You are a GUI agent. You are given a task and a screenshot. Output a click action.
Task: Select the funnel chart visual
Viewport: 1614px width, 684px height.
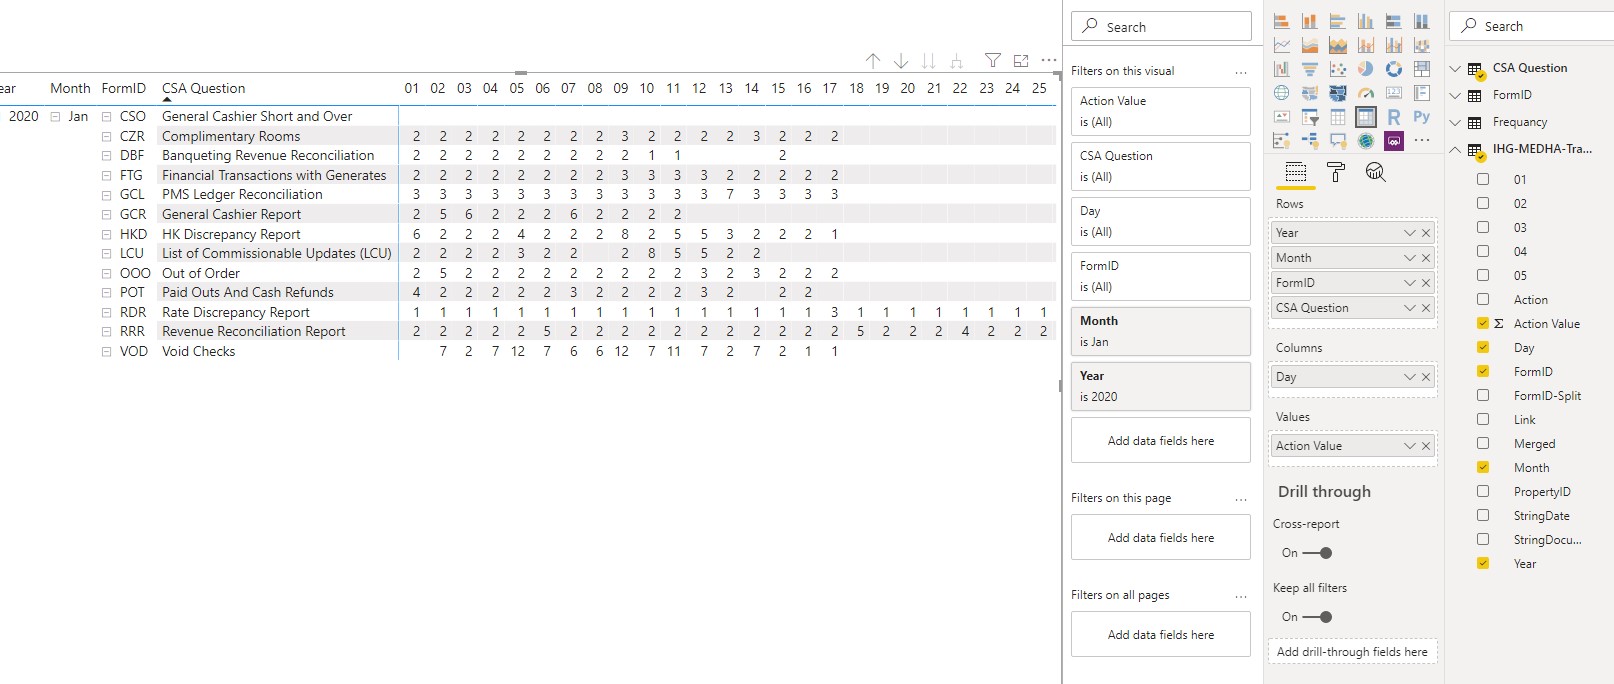pyautogui.click(x=1309, y=69)
